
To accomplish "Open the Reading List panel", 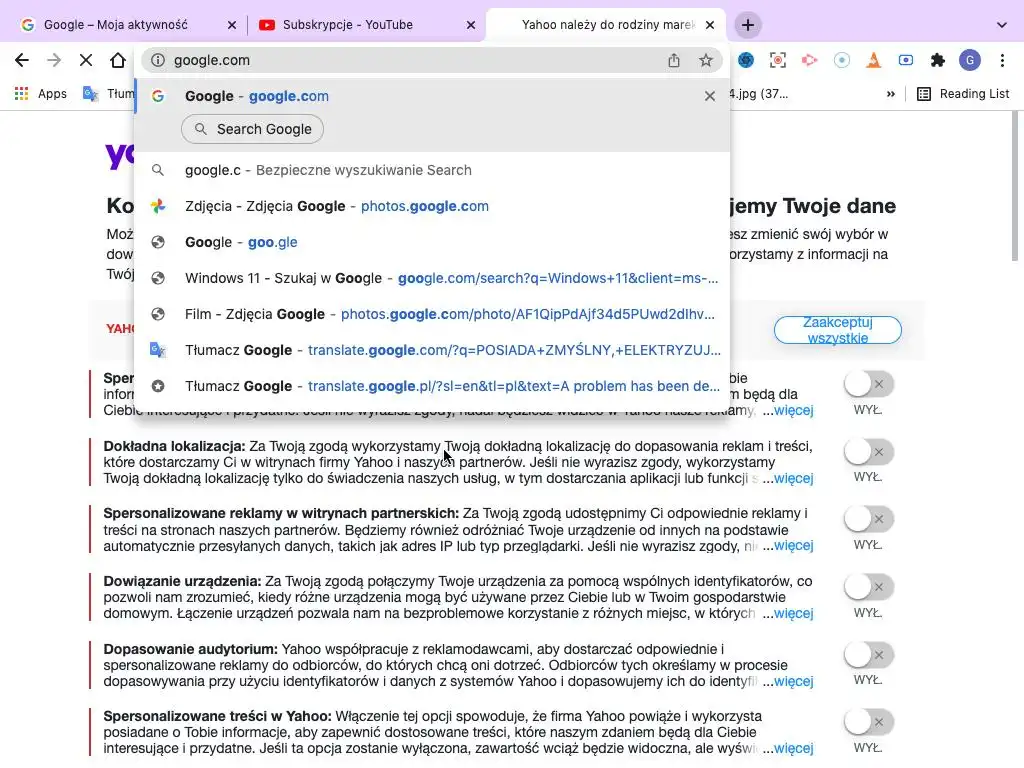I will pos(963,94).
